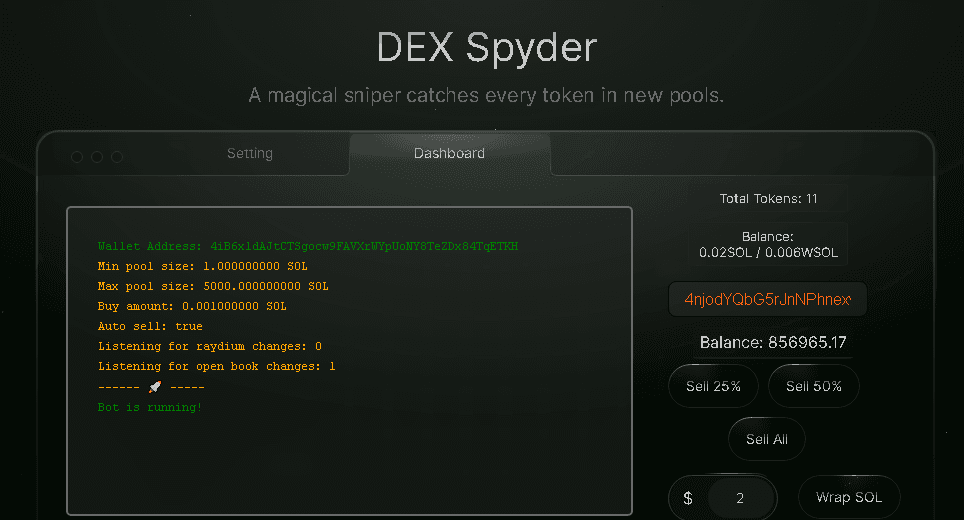This screenshot has height=520, width=964.
Task: Click the rocket emoji in console
Action: click(x=155, y=387)
